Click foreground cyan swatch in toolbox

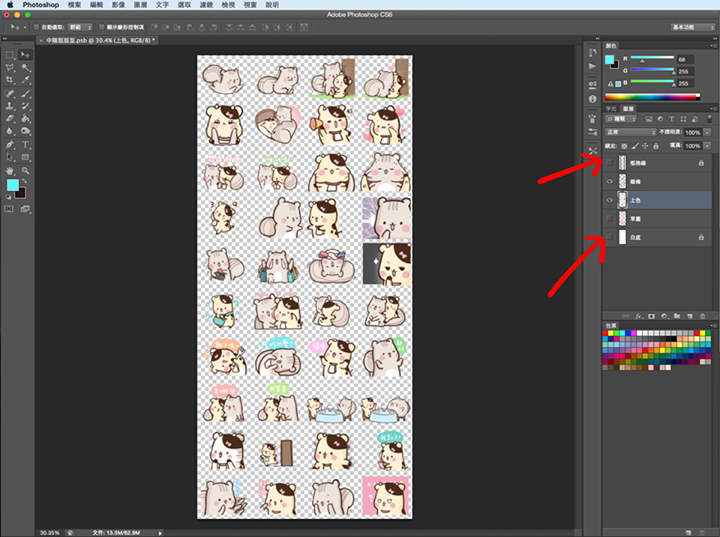(x=12, y=185)
